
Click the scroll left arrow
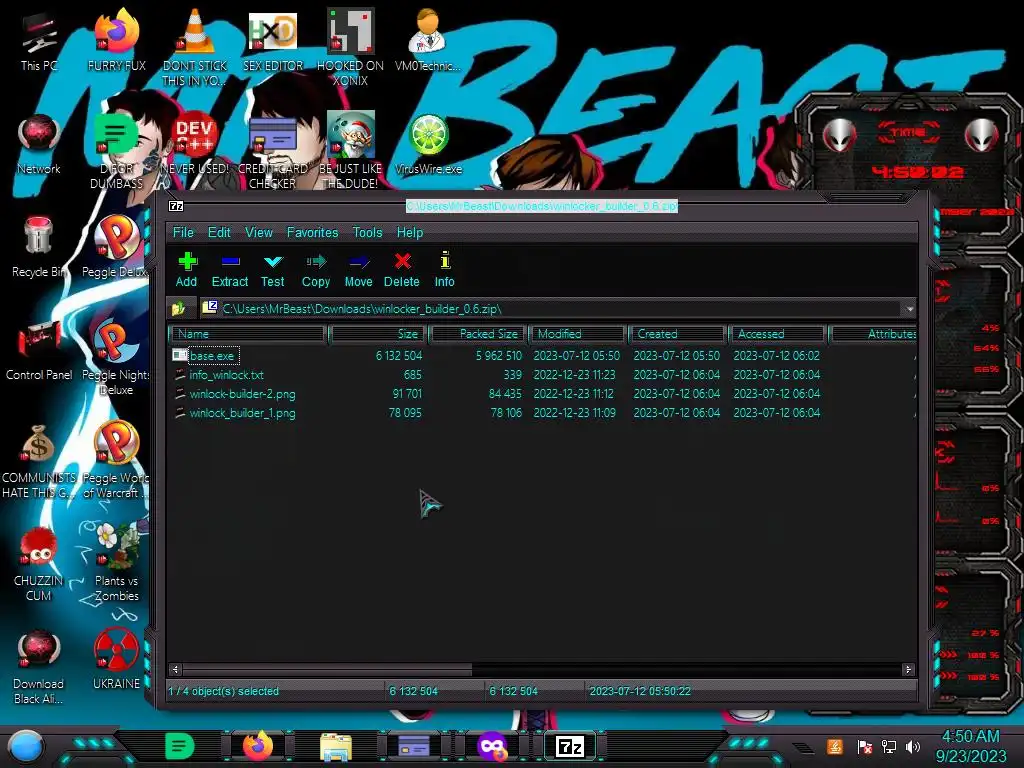click(175, 669)
